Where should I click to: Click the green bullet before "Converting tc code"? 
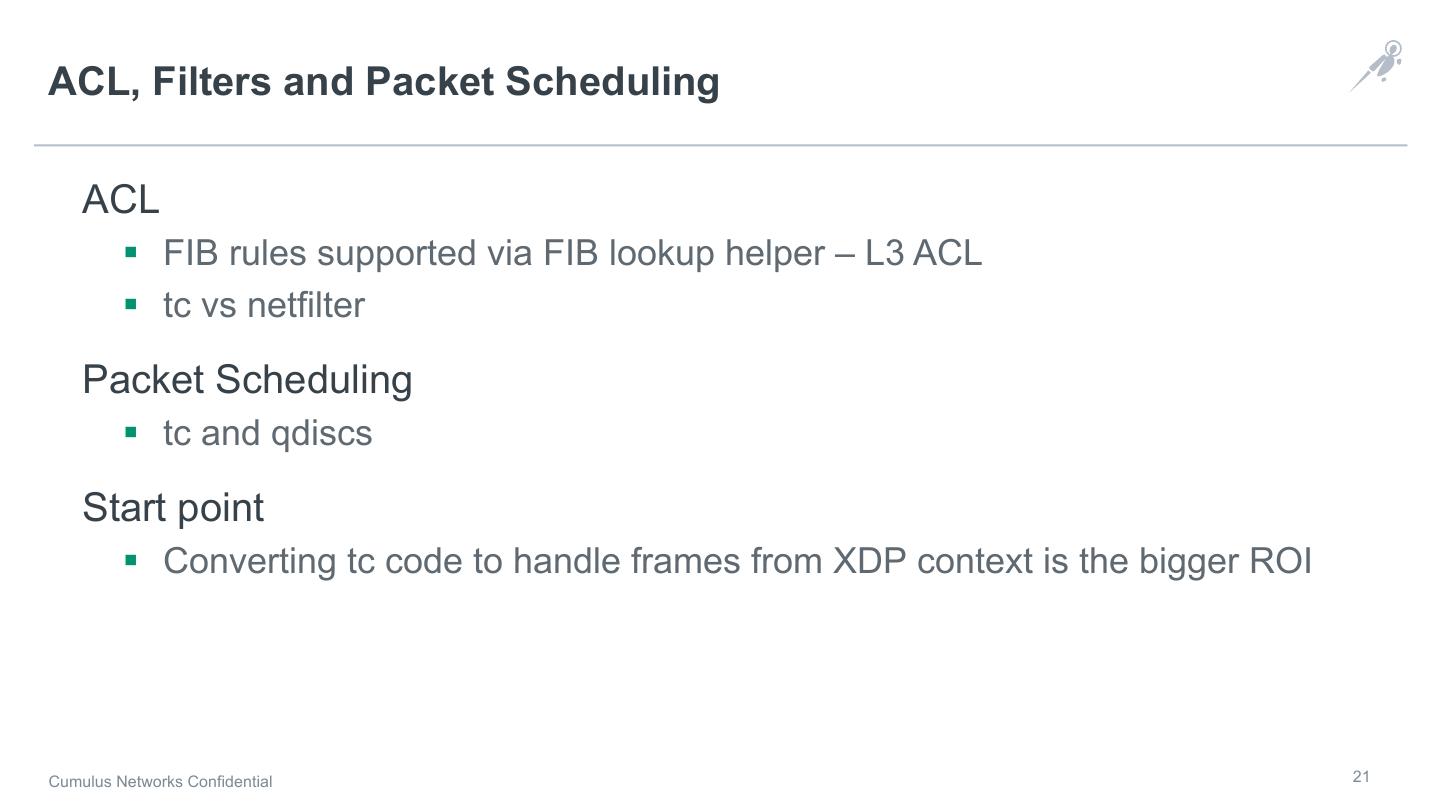pyautogui.click(x=131, y=561)
